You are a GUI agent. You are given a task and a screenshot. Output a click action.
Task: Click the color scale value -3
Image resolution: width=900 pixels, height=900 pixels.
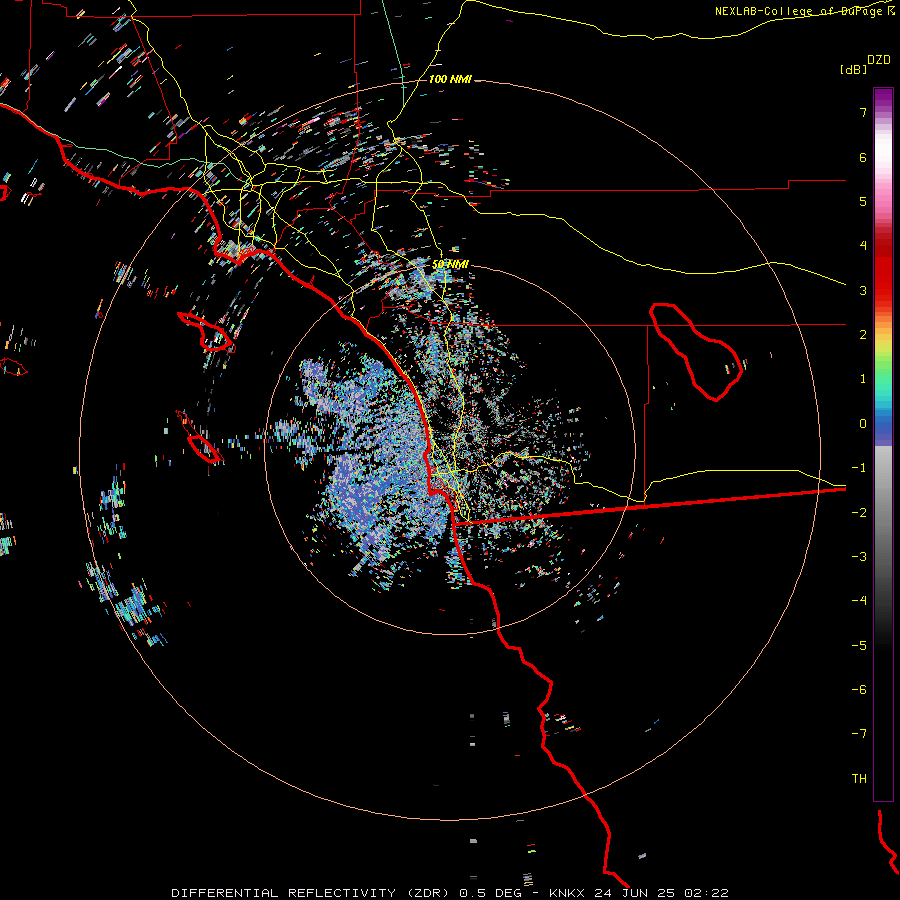(x=859, y=557)
